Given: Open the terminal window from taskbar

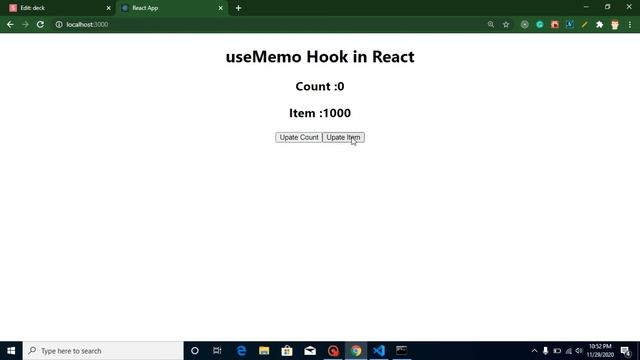Looking at the screenshot, I should pyautogui.click(x=402, y=351).
